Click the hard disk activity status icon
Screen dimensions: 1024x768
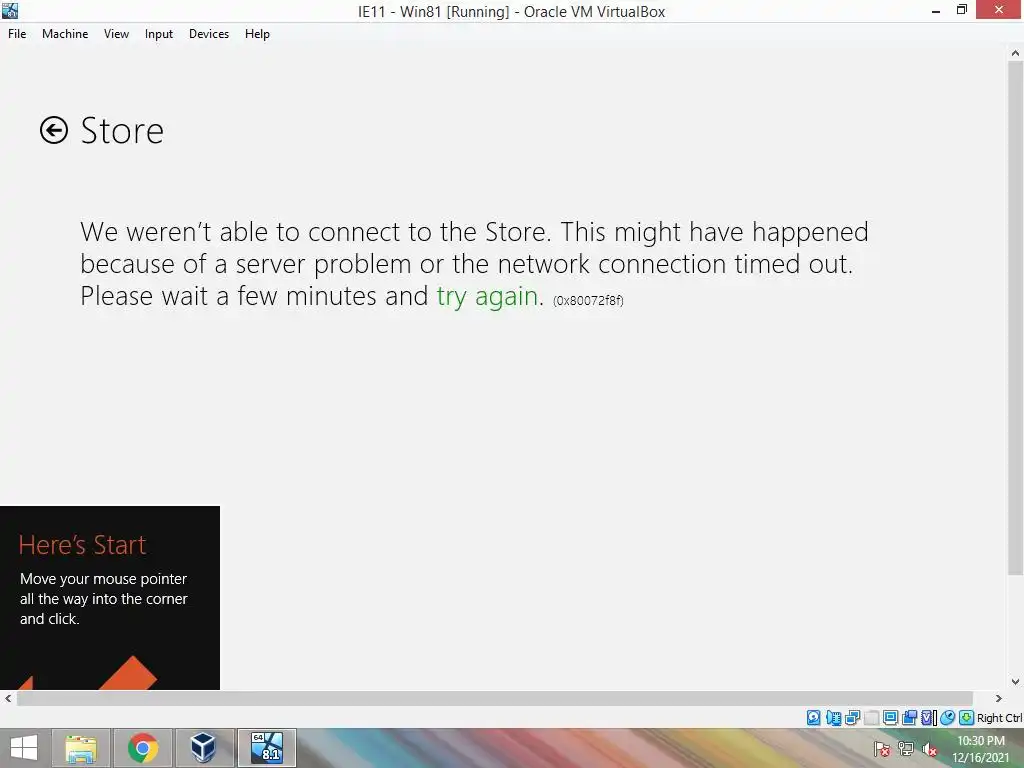pyautogui.click(x=814, y=718)
